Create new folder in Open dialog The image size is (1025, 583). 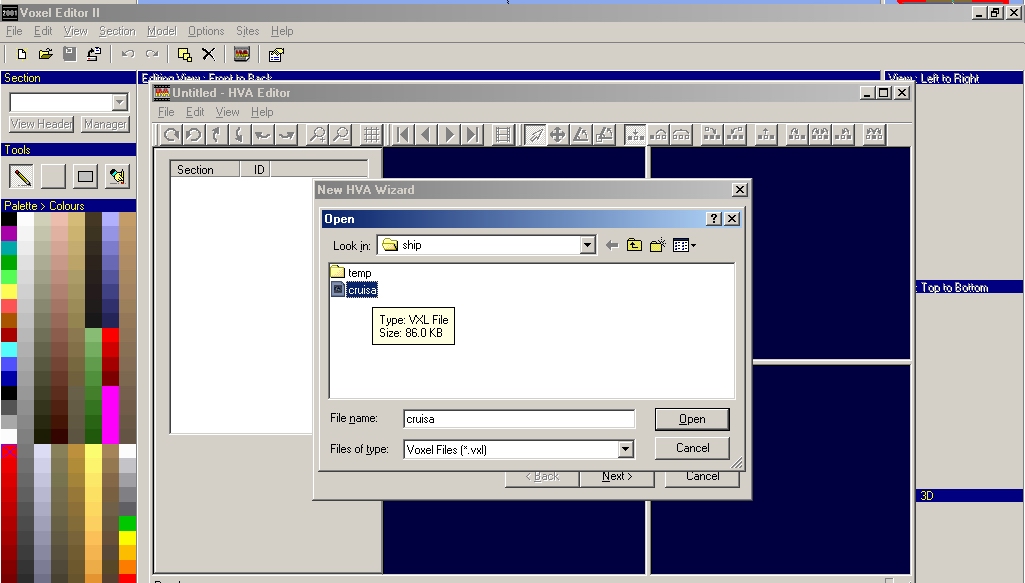tap(658, 245)
